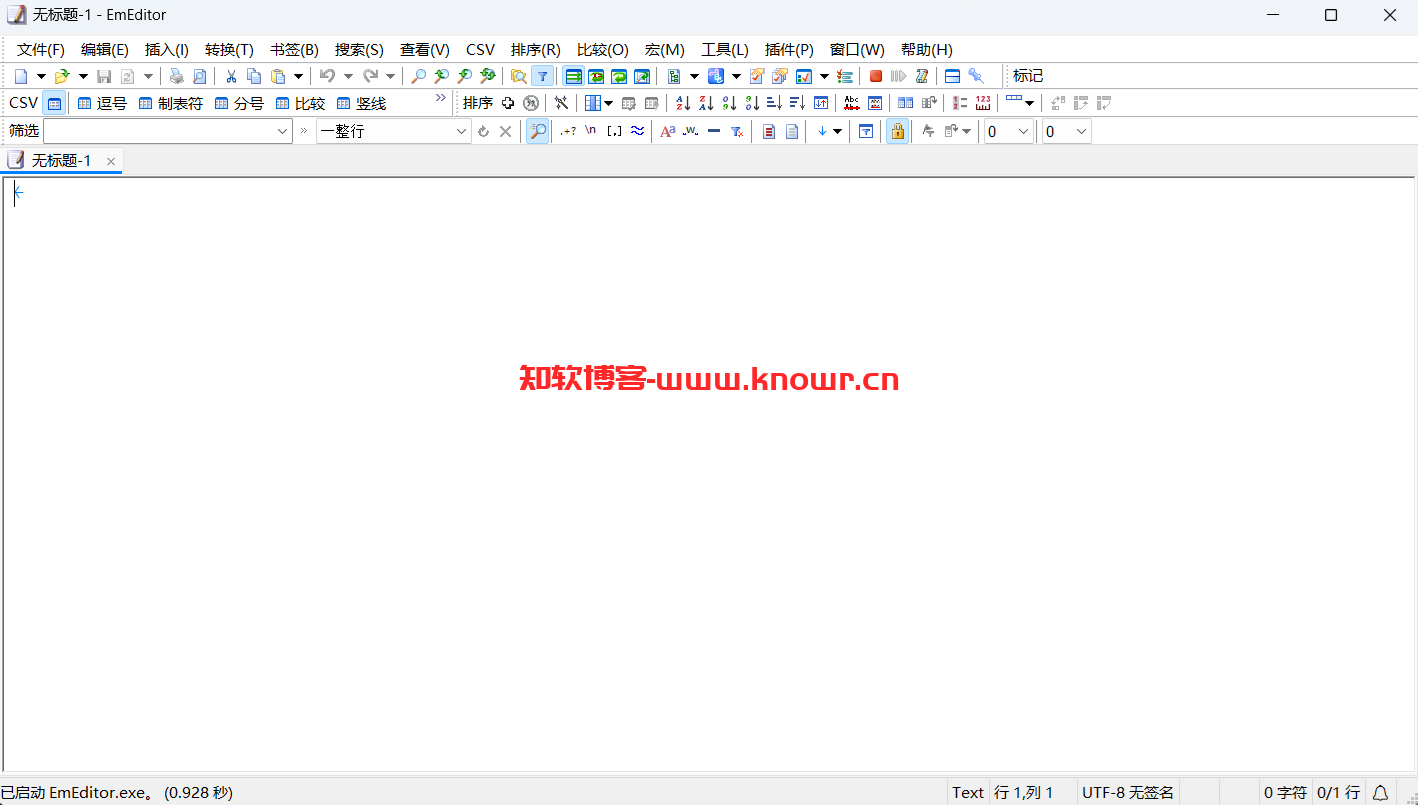
Task: Toggle escape sequence \n filter option
Action: (591, 130)
